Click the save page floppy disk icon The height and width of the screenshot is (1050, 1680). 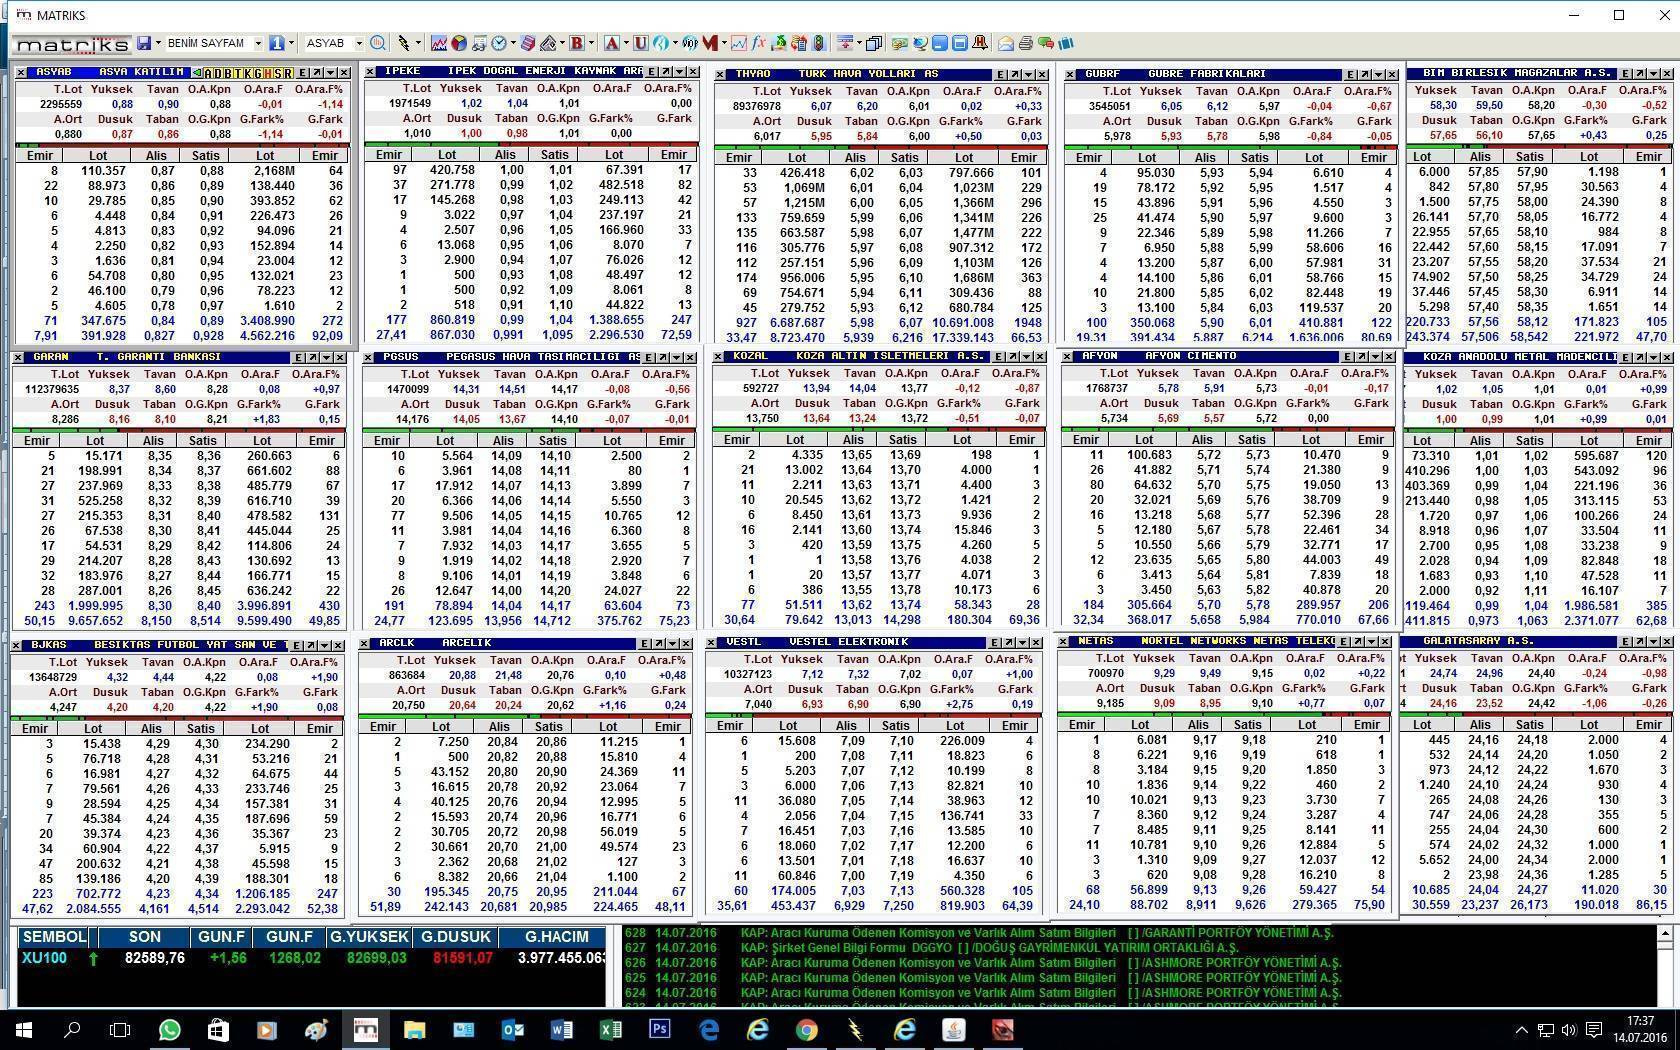click(144, 43)
